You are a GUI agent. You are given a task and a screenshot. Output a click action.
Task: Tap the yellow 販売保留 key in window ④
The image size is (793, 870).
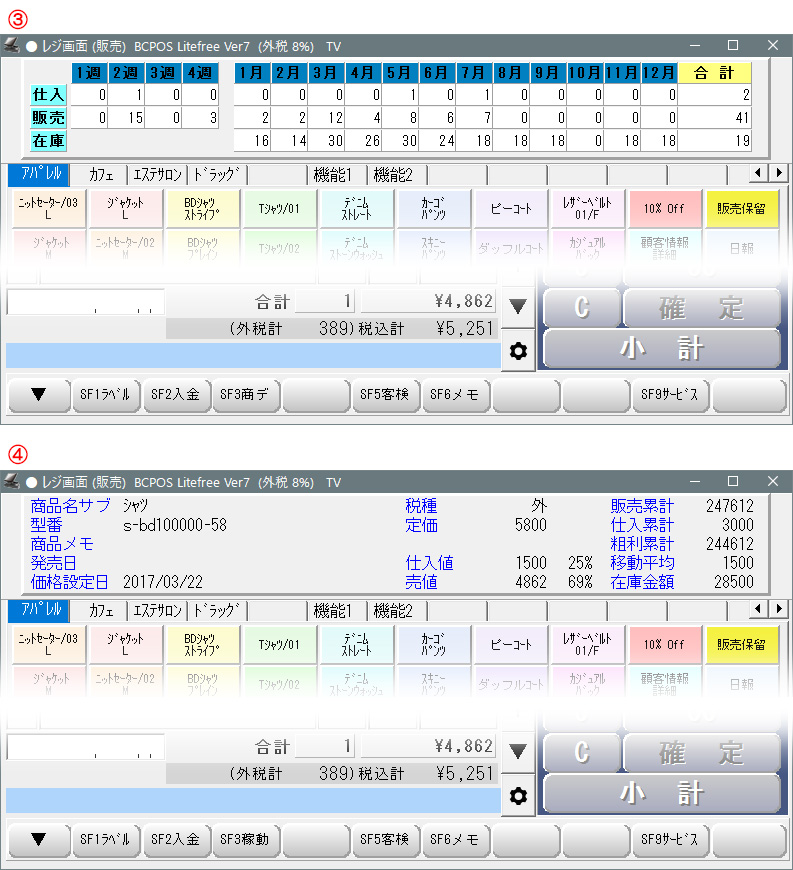click(742, 645)
